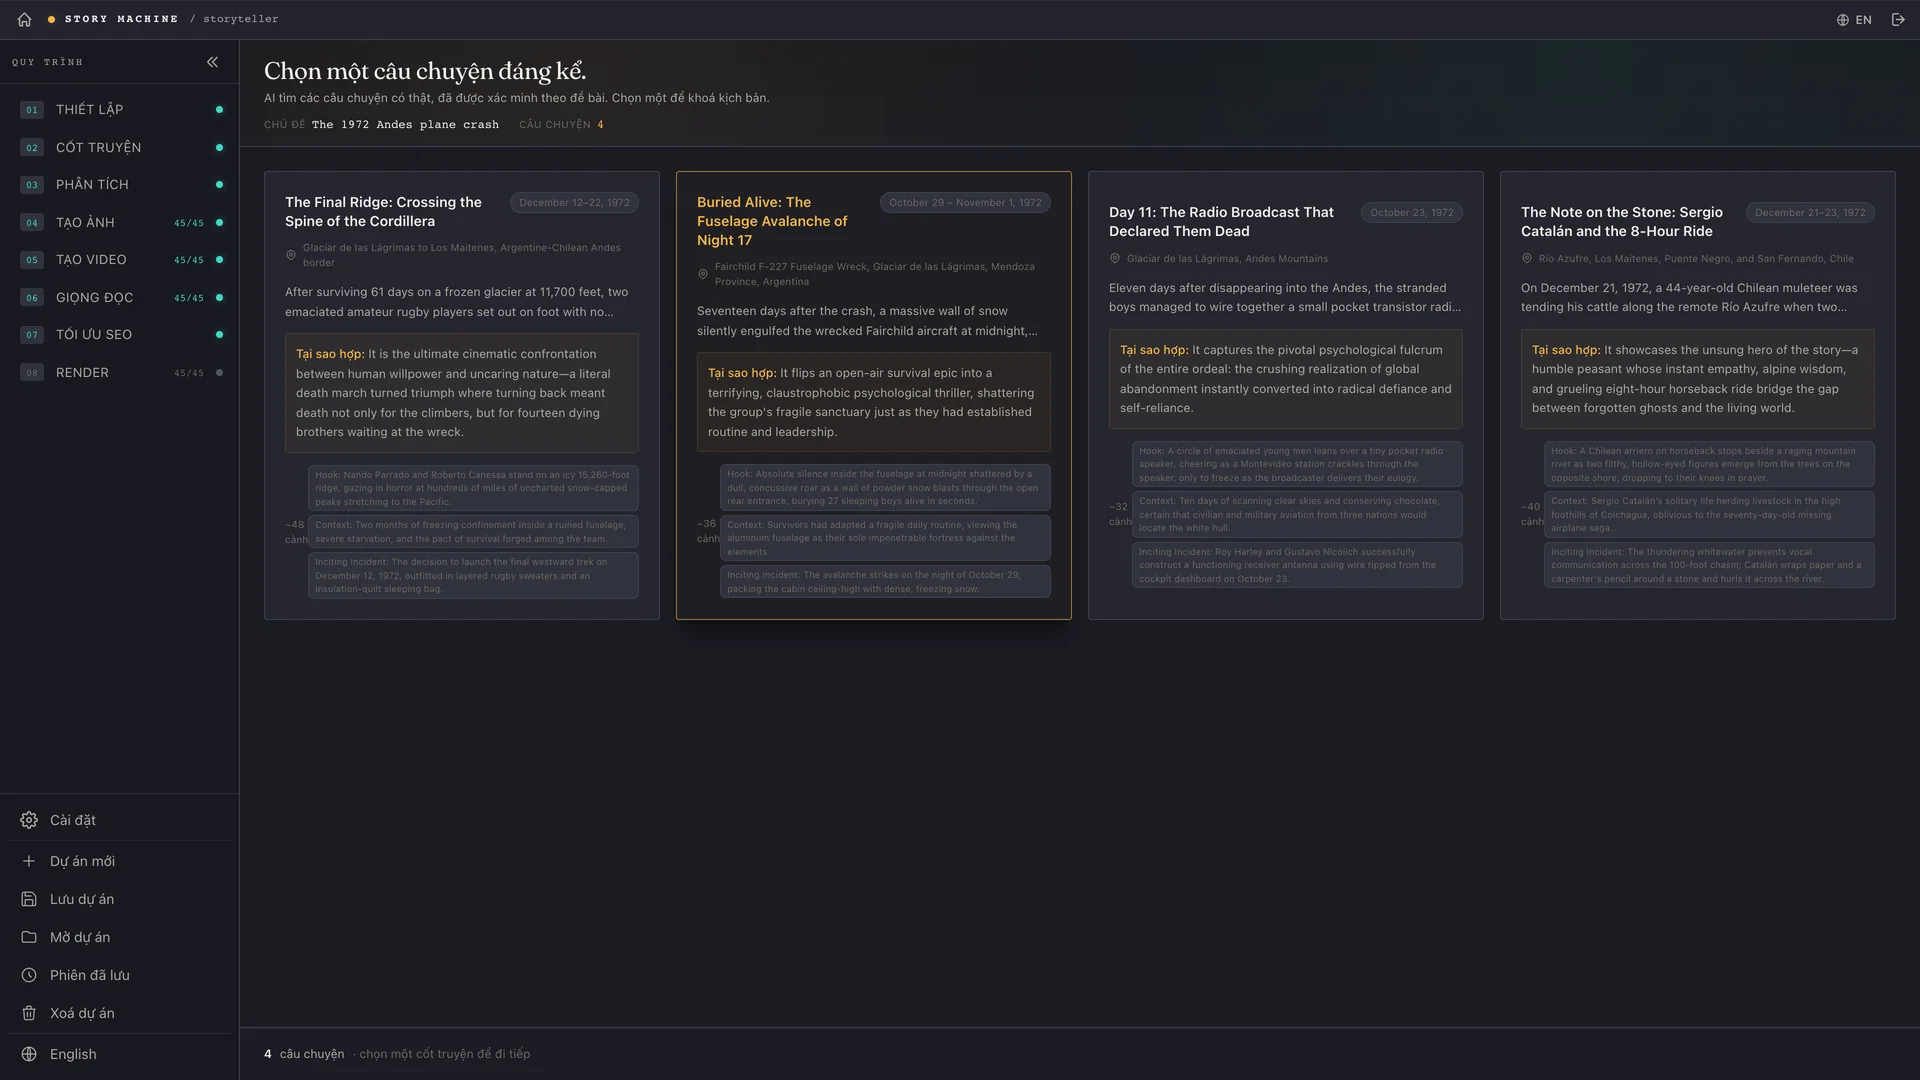Click location pin icon on Buried Alive card
Screen dimensions: 1920x1080
[703, 274]
